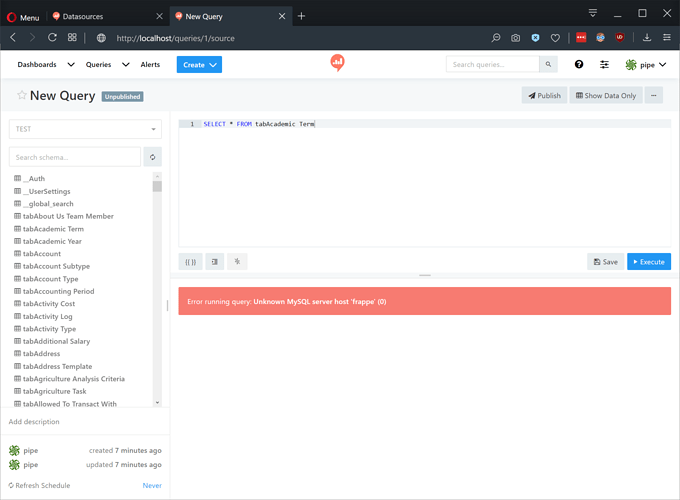Open the pipe user dropdown arrow
Viewport: 680px width, 500px height.
coord(663,65)
